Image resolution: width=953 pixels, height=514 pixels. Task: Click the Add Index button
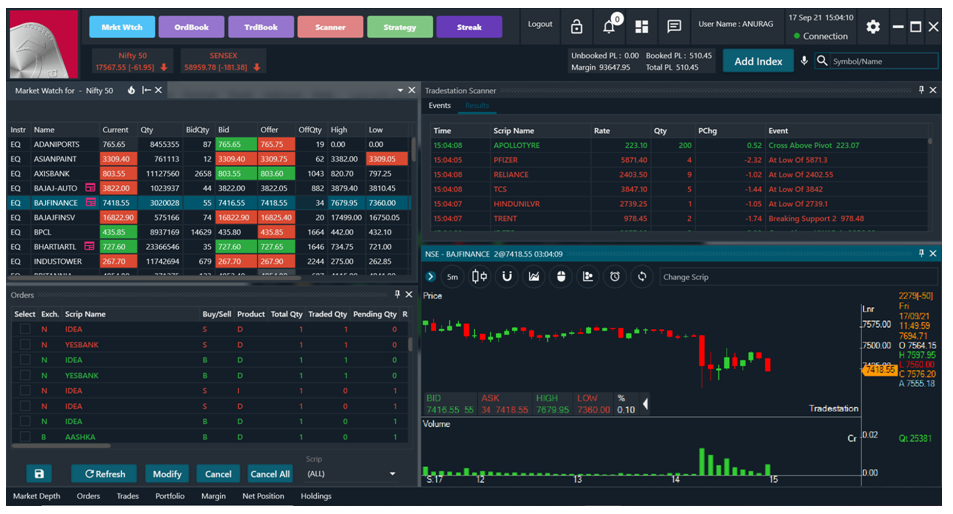click(758, 61)
